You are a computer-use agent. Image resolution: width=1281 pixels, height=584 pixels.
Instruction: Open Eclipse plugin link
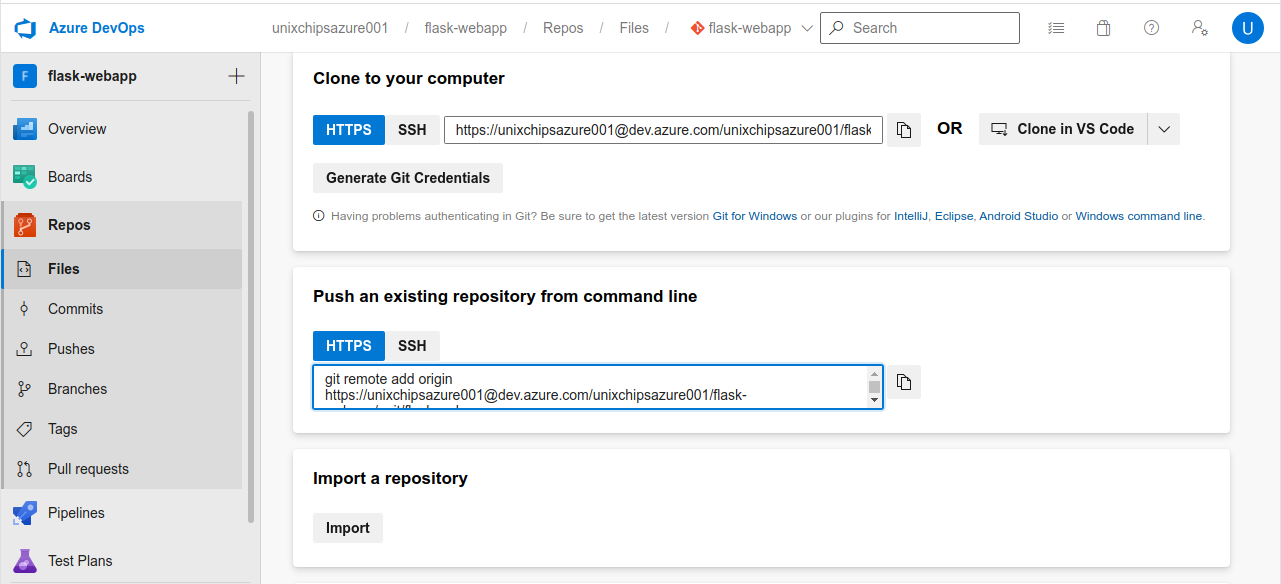point(954,216)
